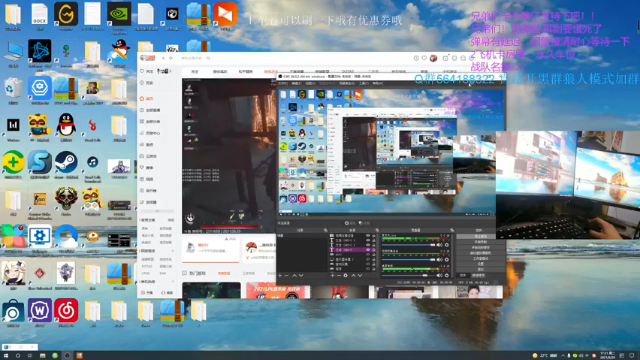Add a new scene using the plus button
The width and height of the screenshot is (640, 360).
tap(280, 276)
